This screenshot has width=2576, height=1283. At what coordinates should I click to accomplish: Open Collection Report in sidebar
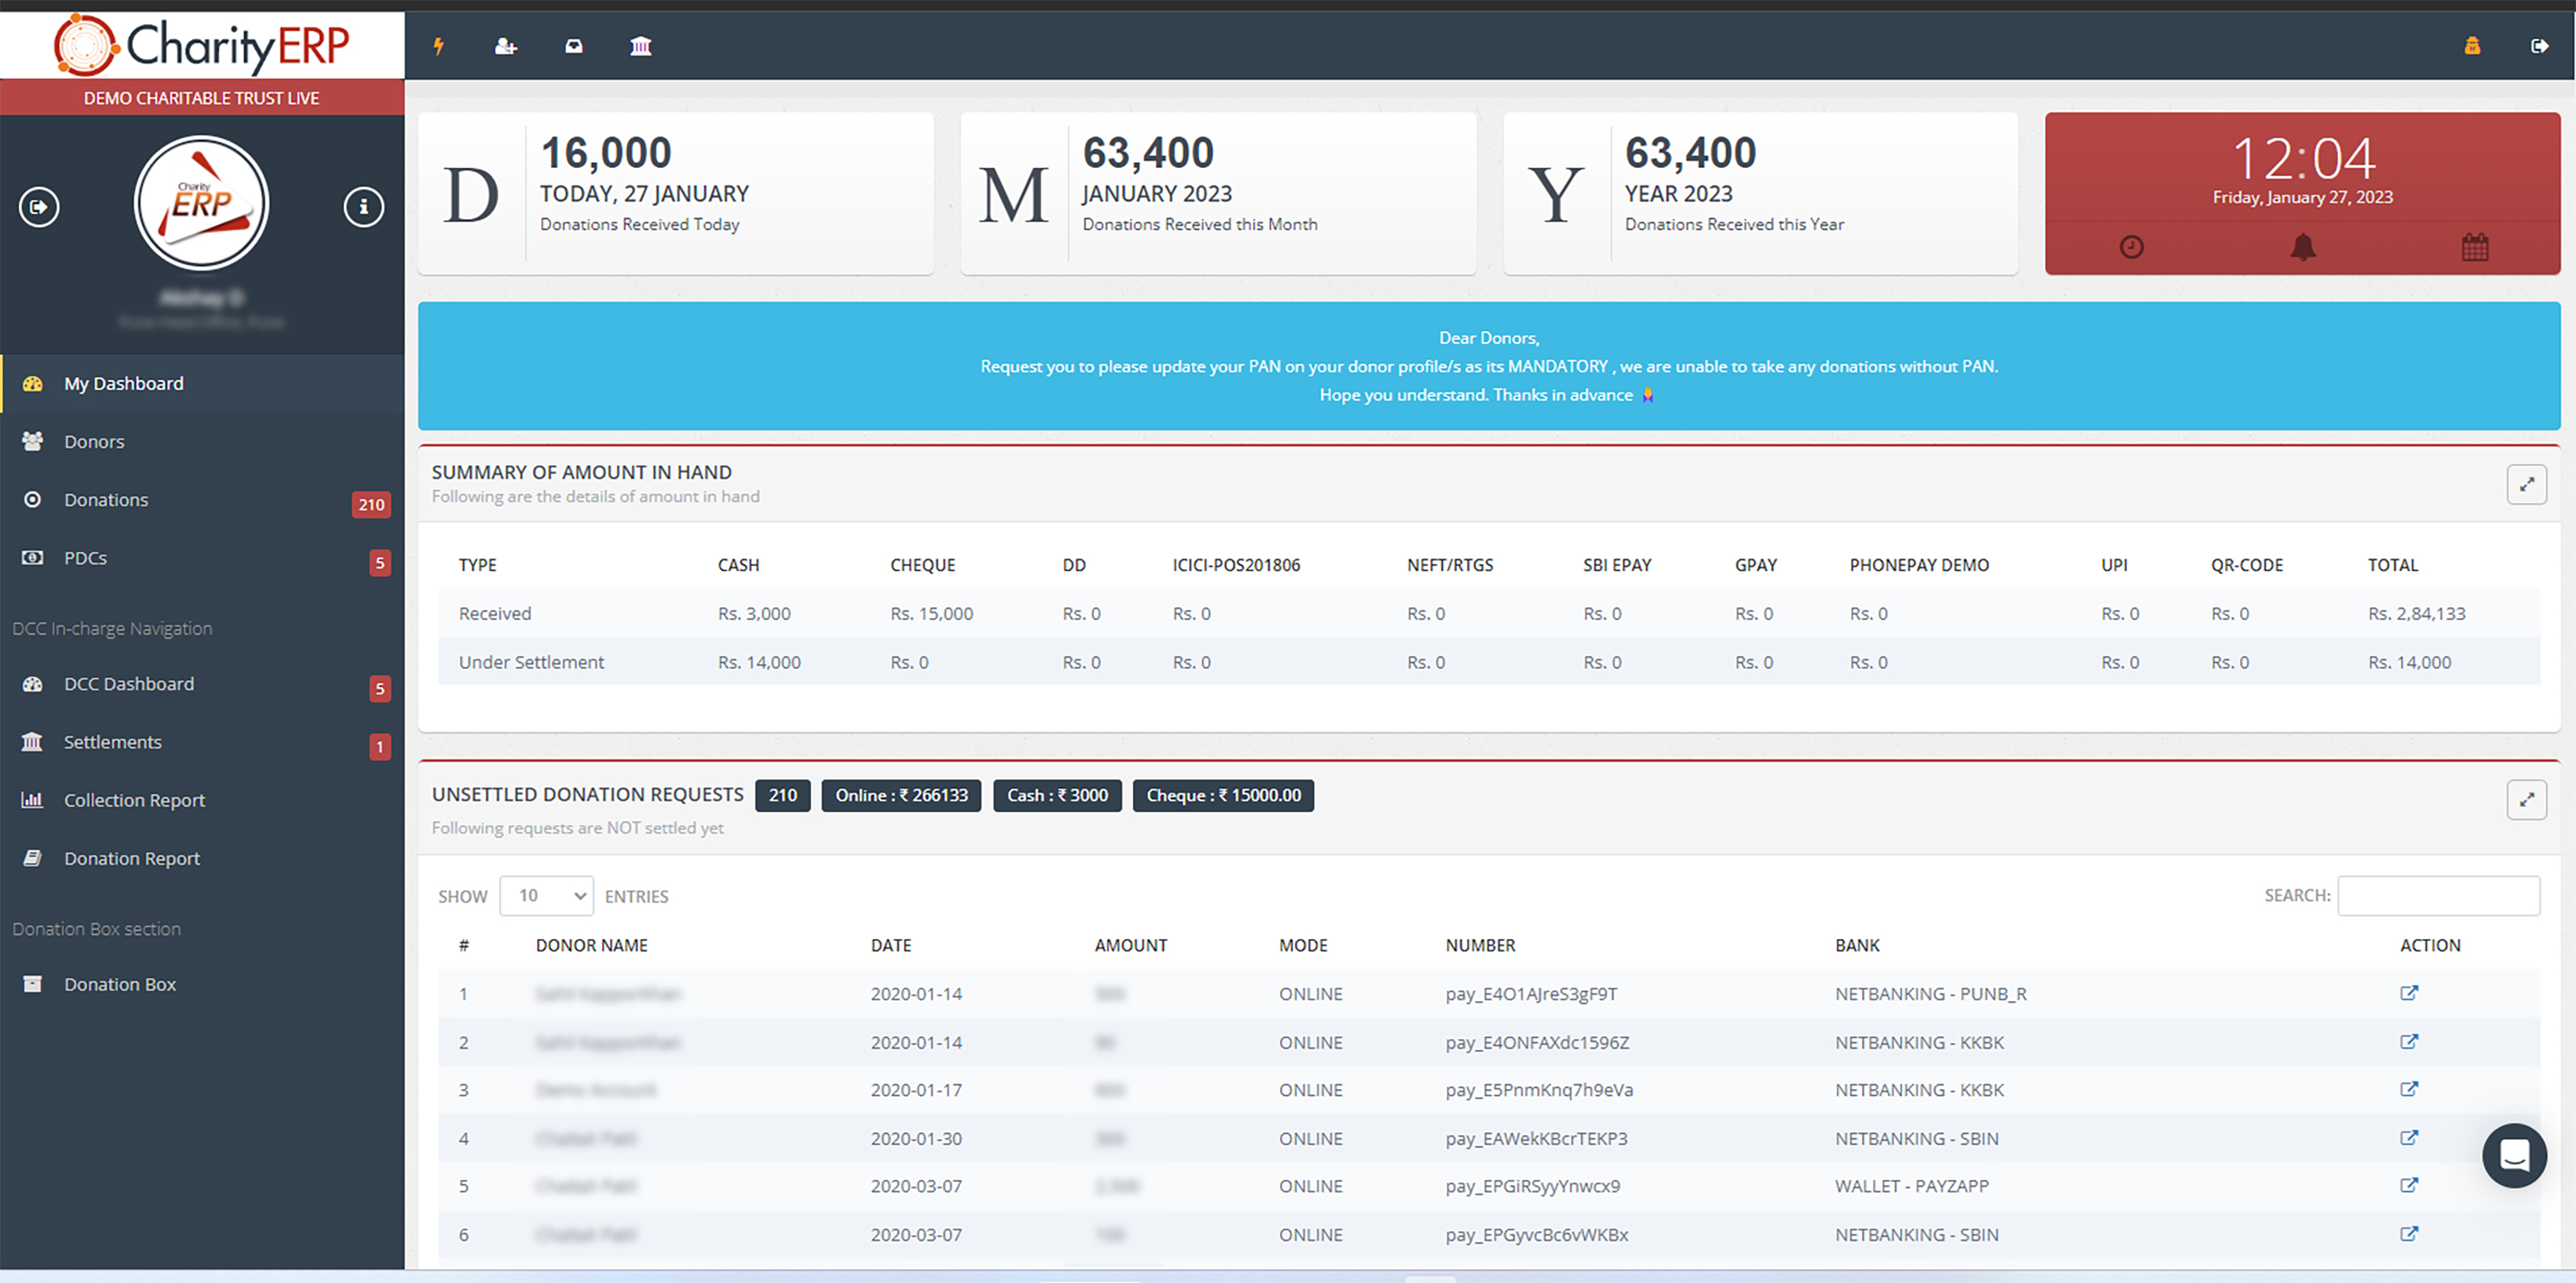(202, 800)
